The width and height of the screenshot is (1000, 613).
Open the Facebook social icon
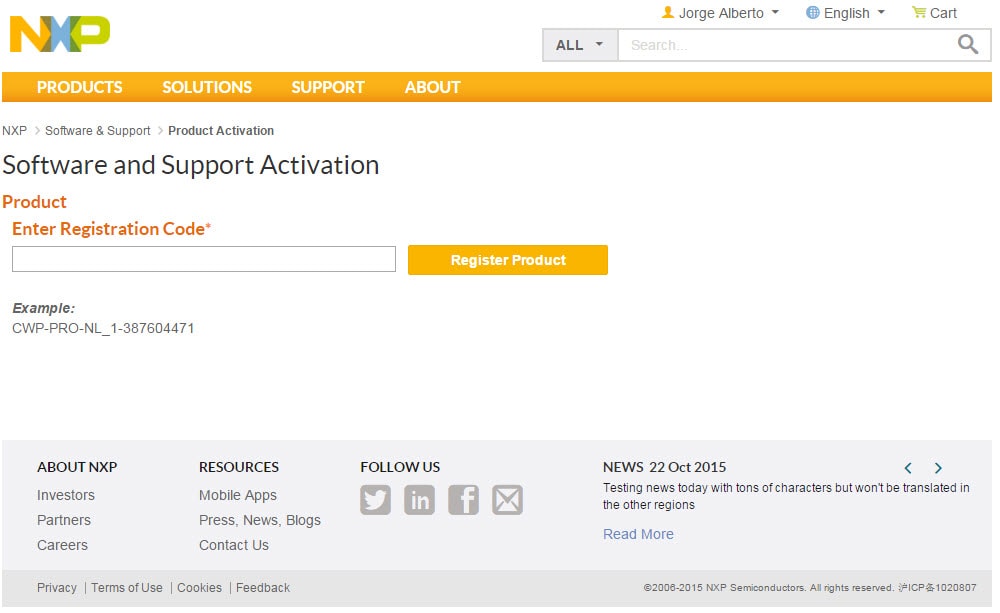463,499
